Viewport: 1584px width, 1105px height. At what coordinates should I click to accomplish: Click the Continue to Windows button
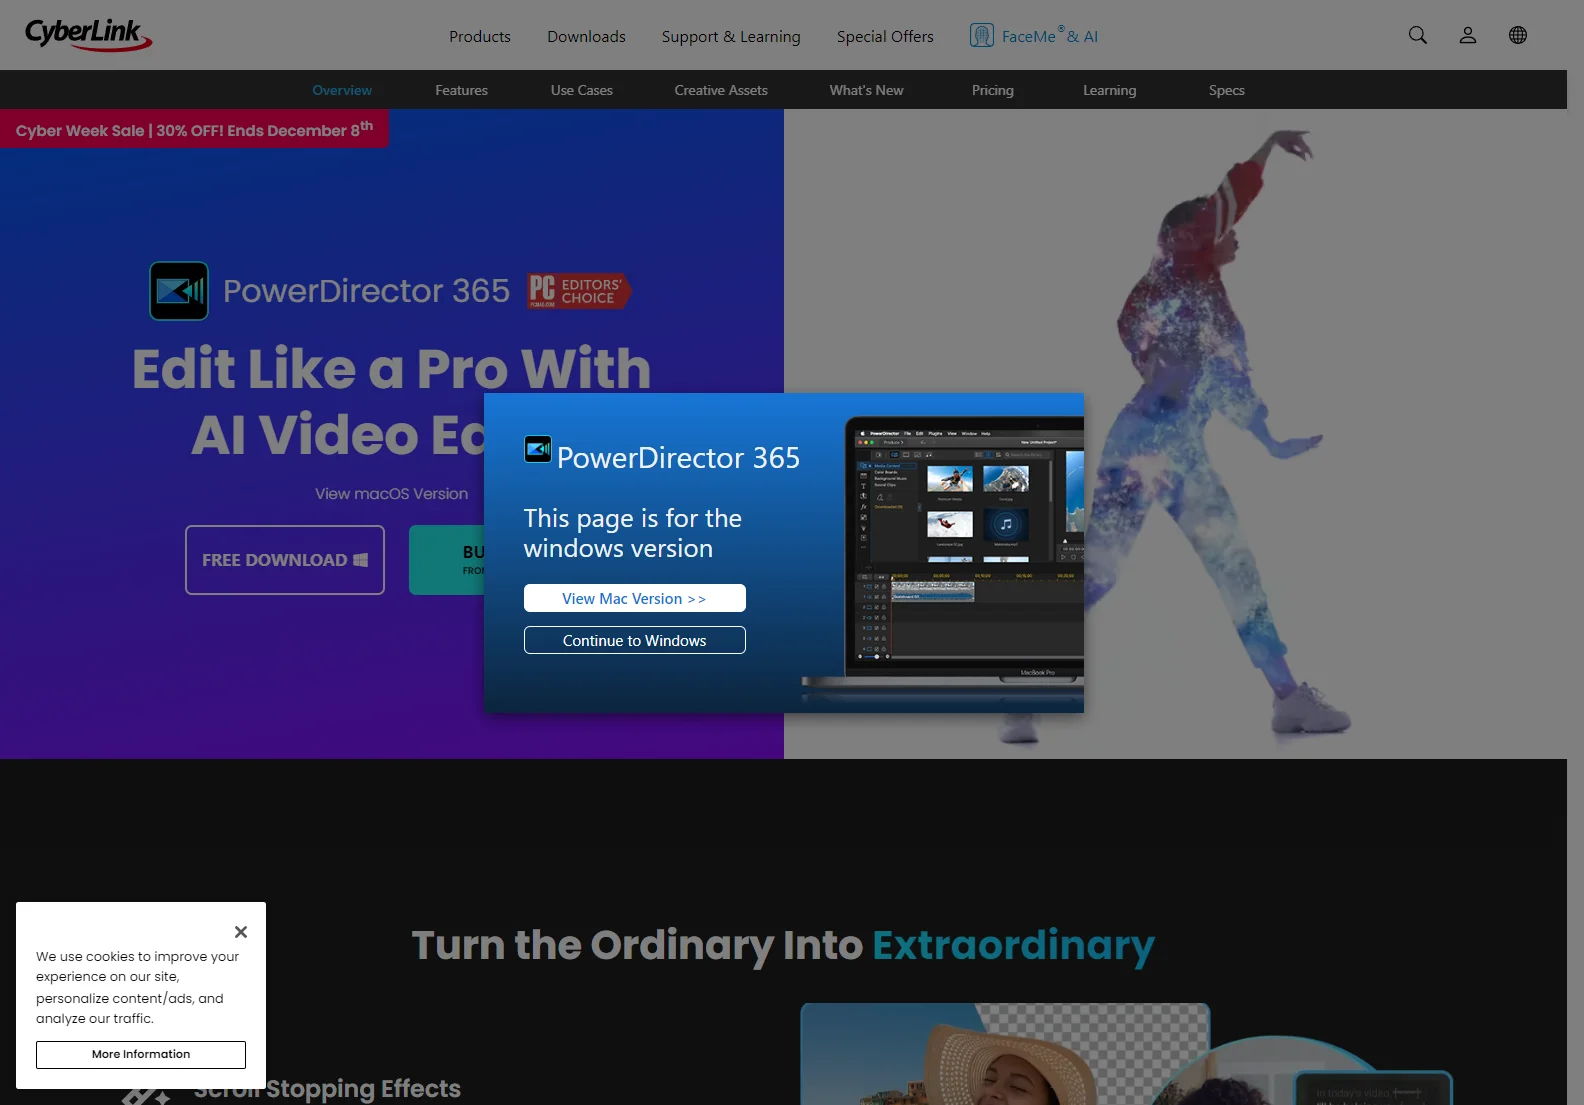tap(635, 640)
